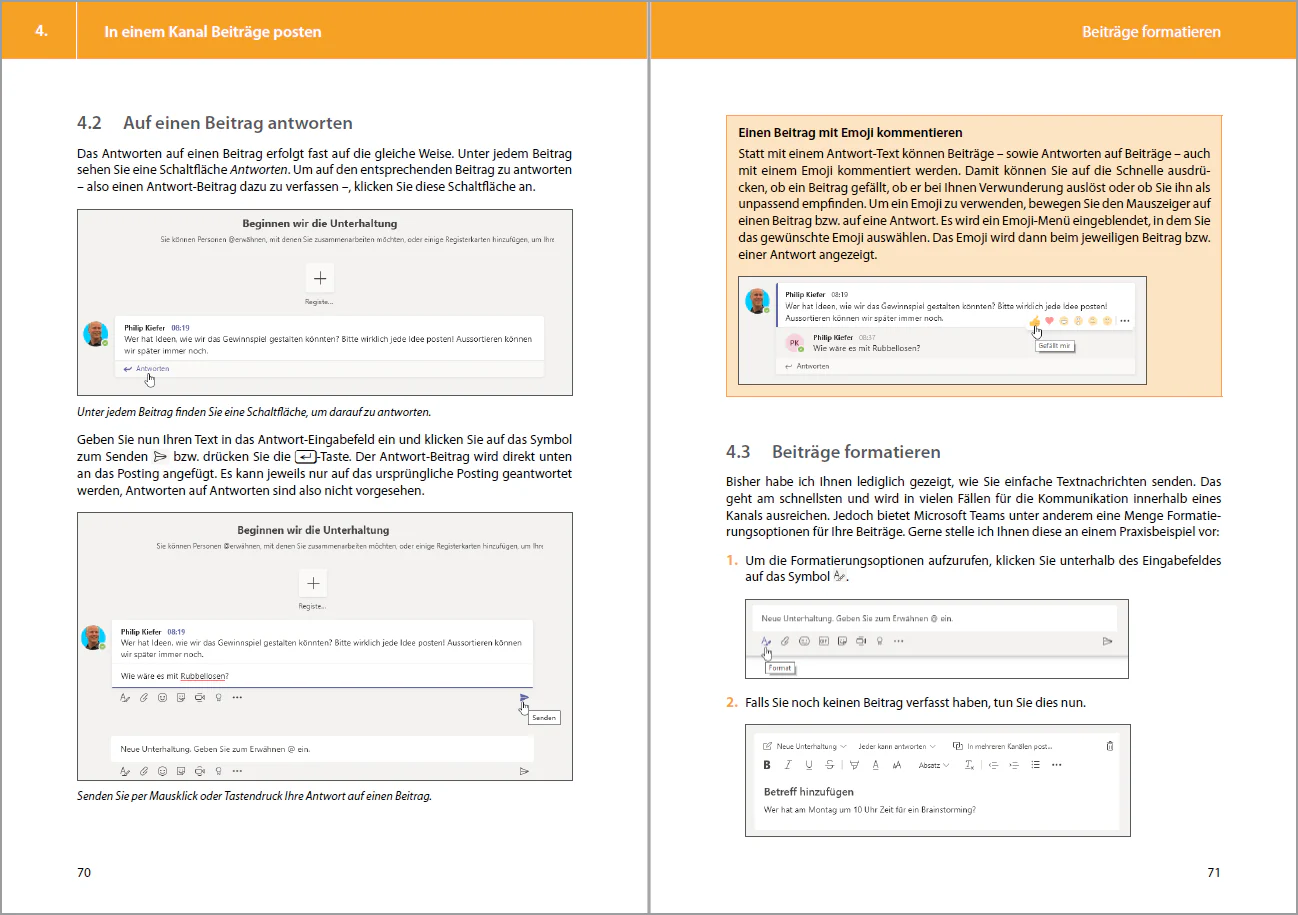1298x915 pixels.
Task: Click the bulleted list icon in the format bar
Action: pyautogui.click(x=1035, y=765)
